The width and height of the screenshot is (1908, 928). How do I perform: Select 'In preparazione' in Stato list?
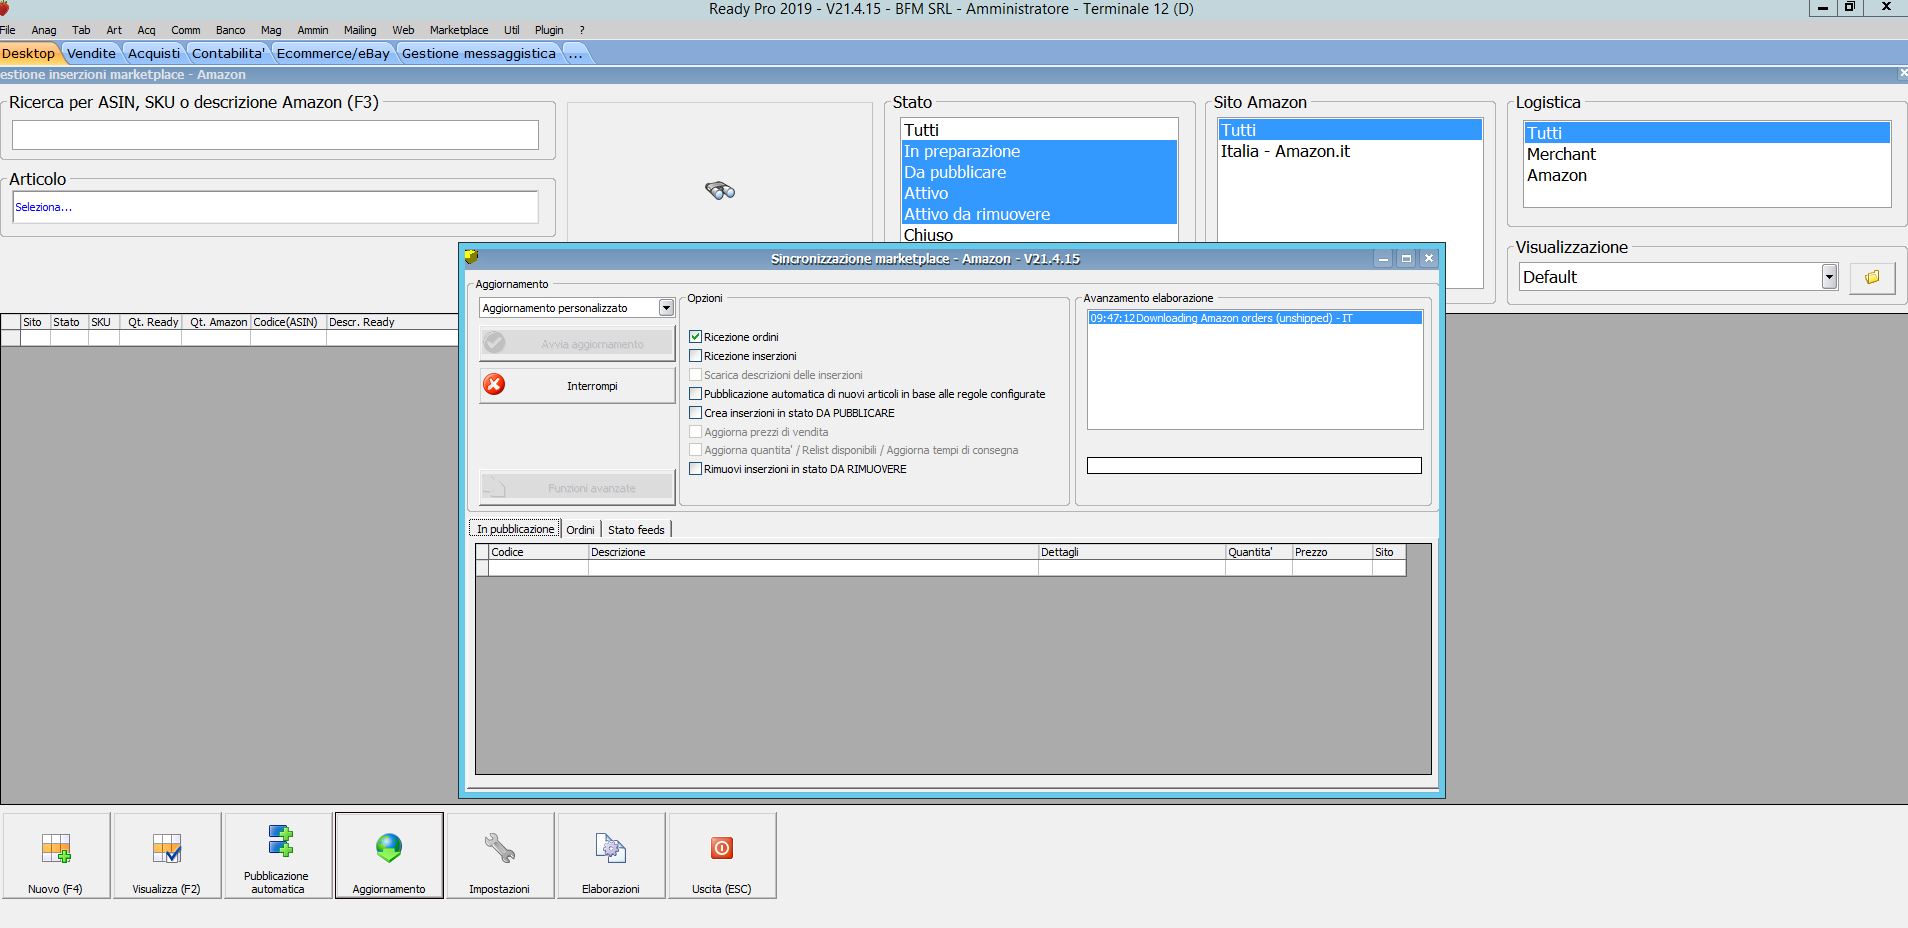1039,151
